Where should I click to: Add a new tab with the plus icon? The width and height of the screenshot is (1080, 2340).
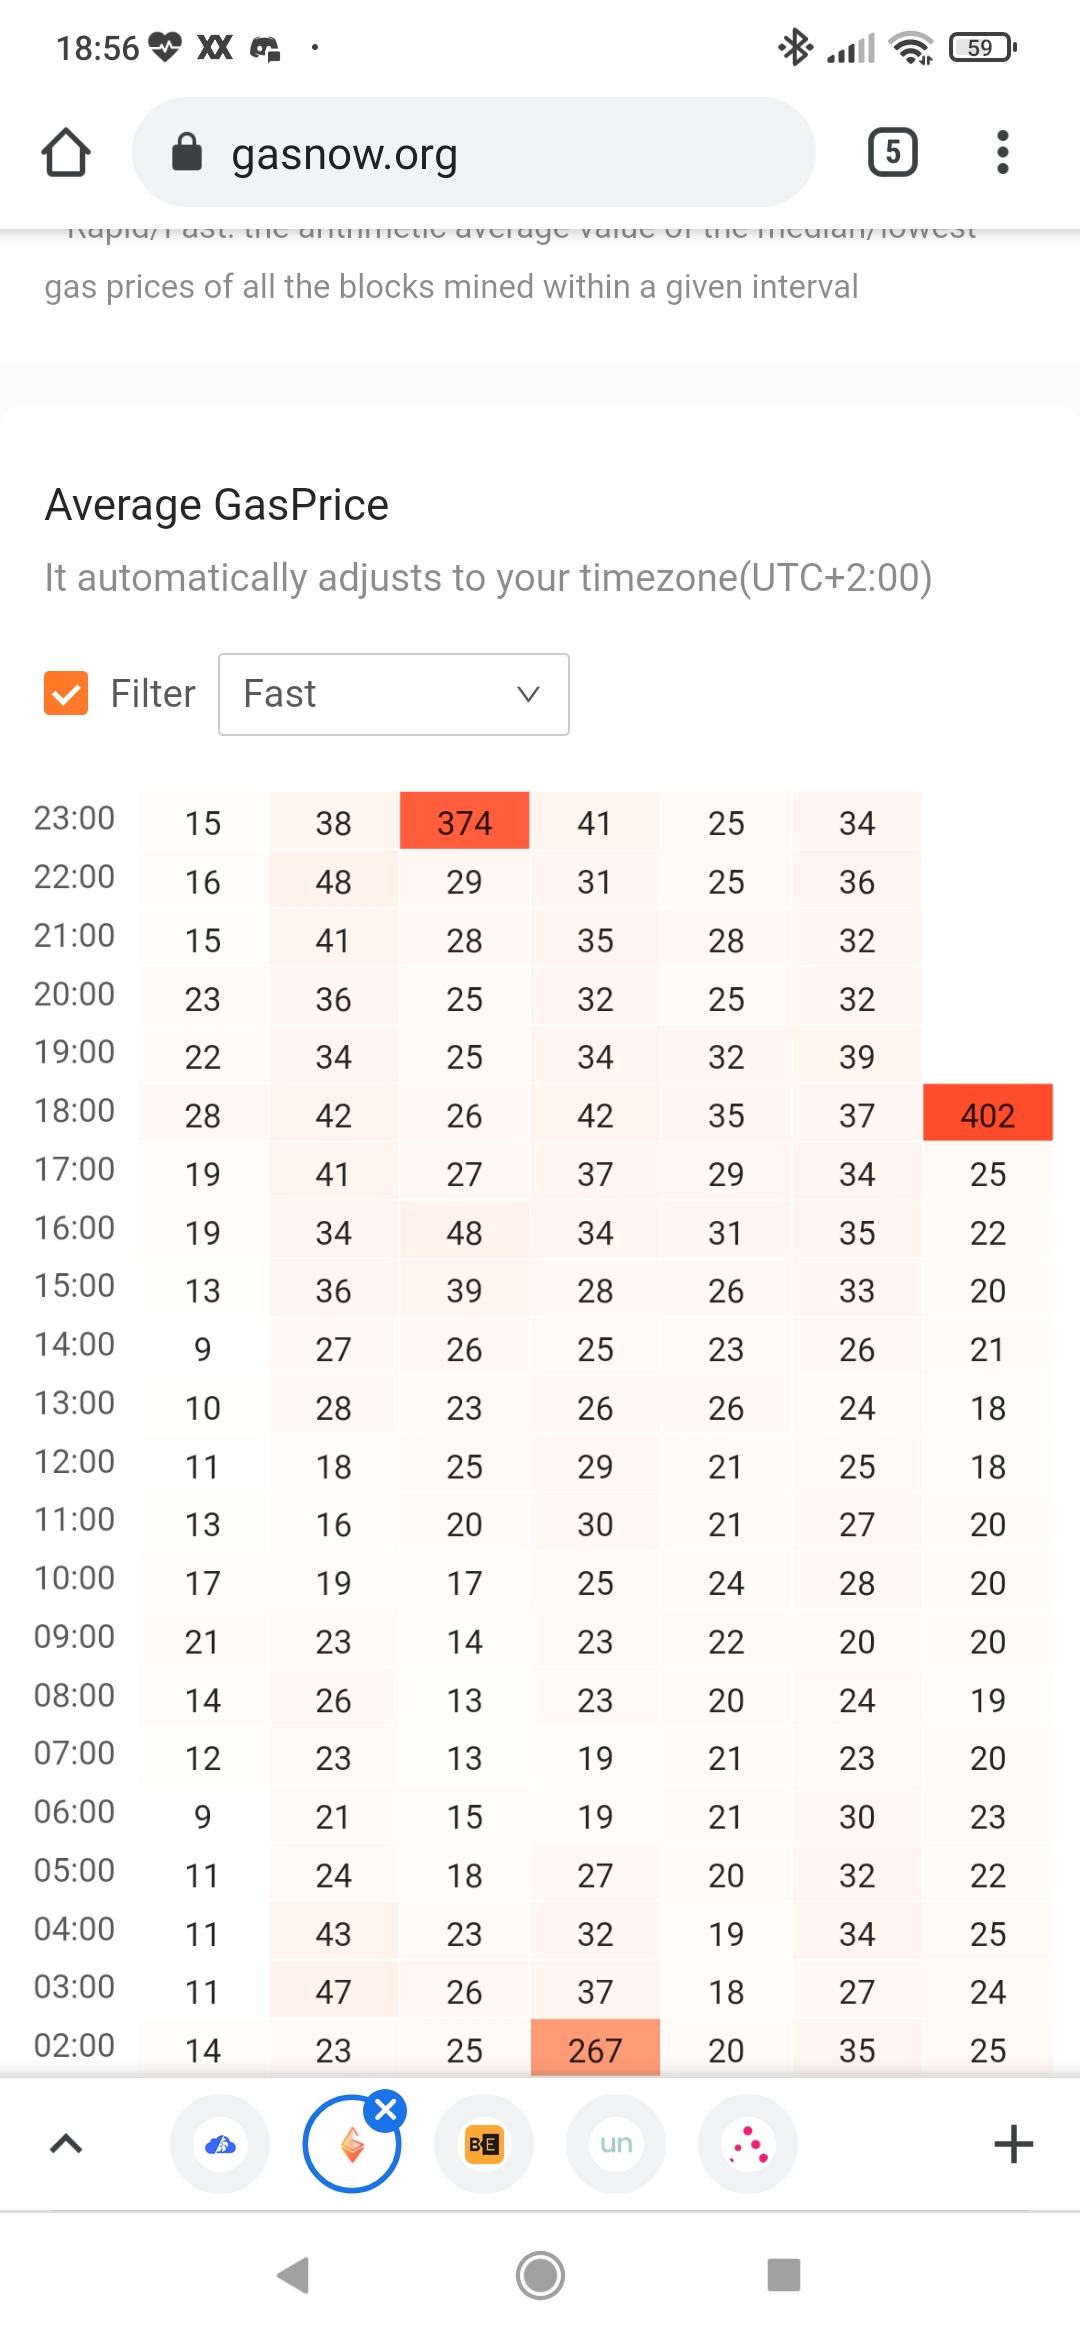click(x=1013, y=2143)
